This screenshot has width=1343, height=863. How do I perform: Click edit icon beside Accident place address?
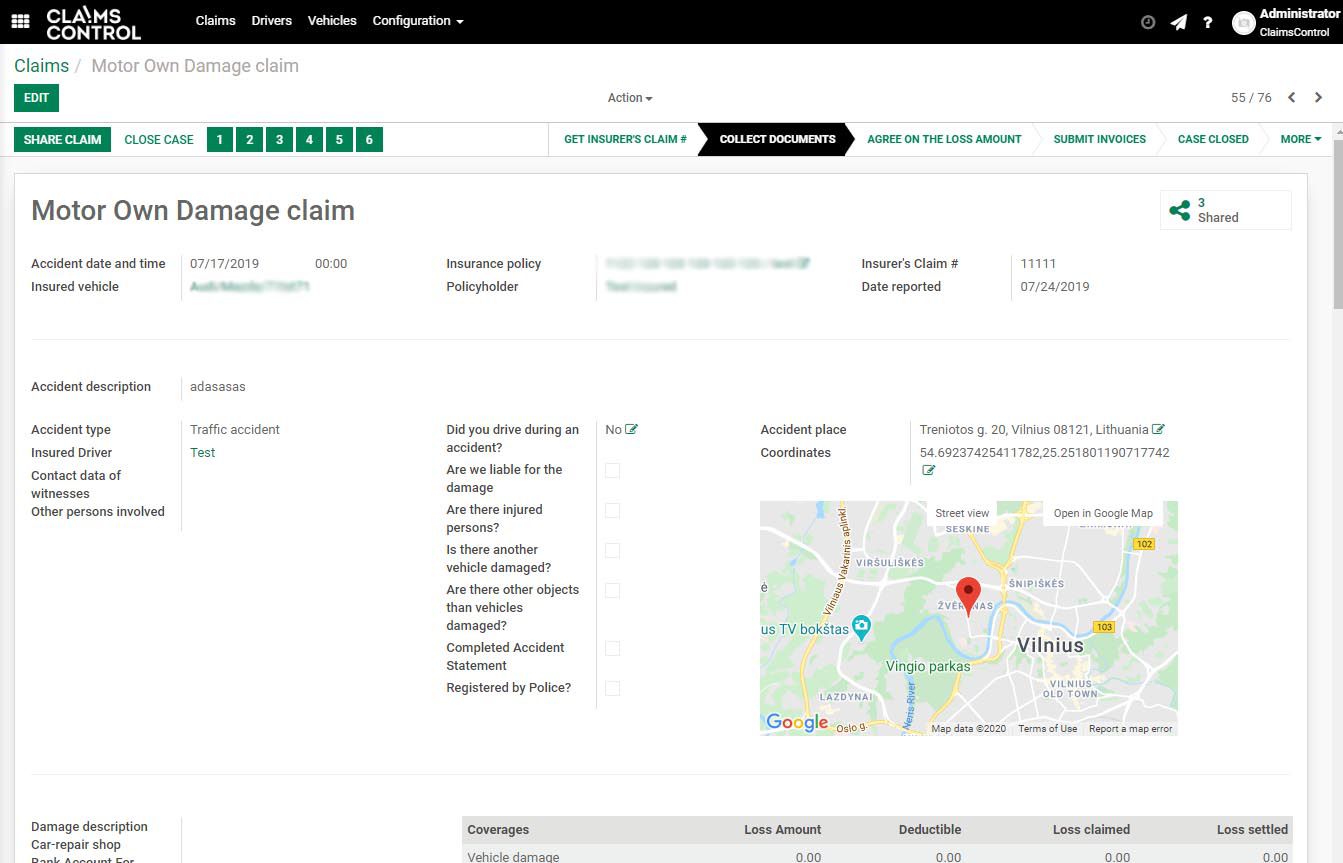click(1158, 430)
